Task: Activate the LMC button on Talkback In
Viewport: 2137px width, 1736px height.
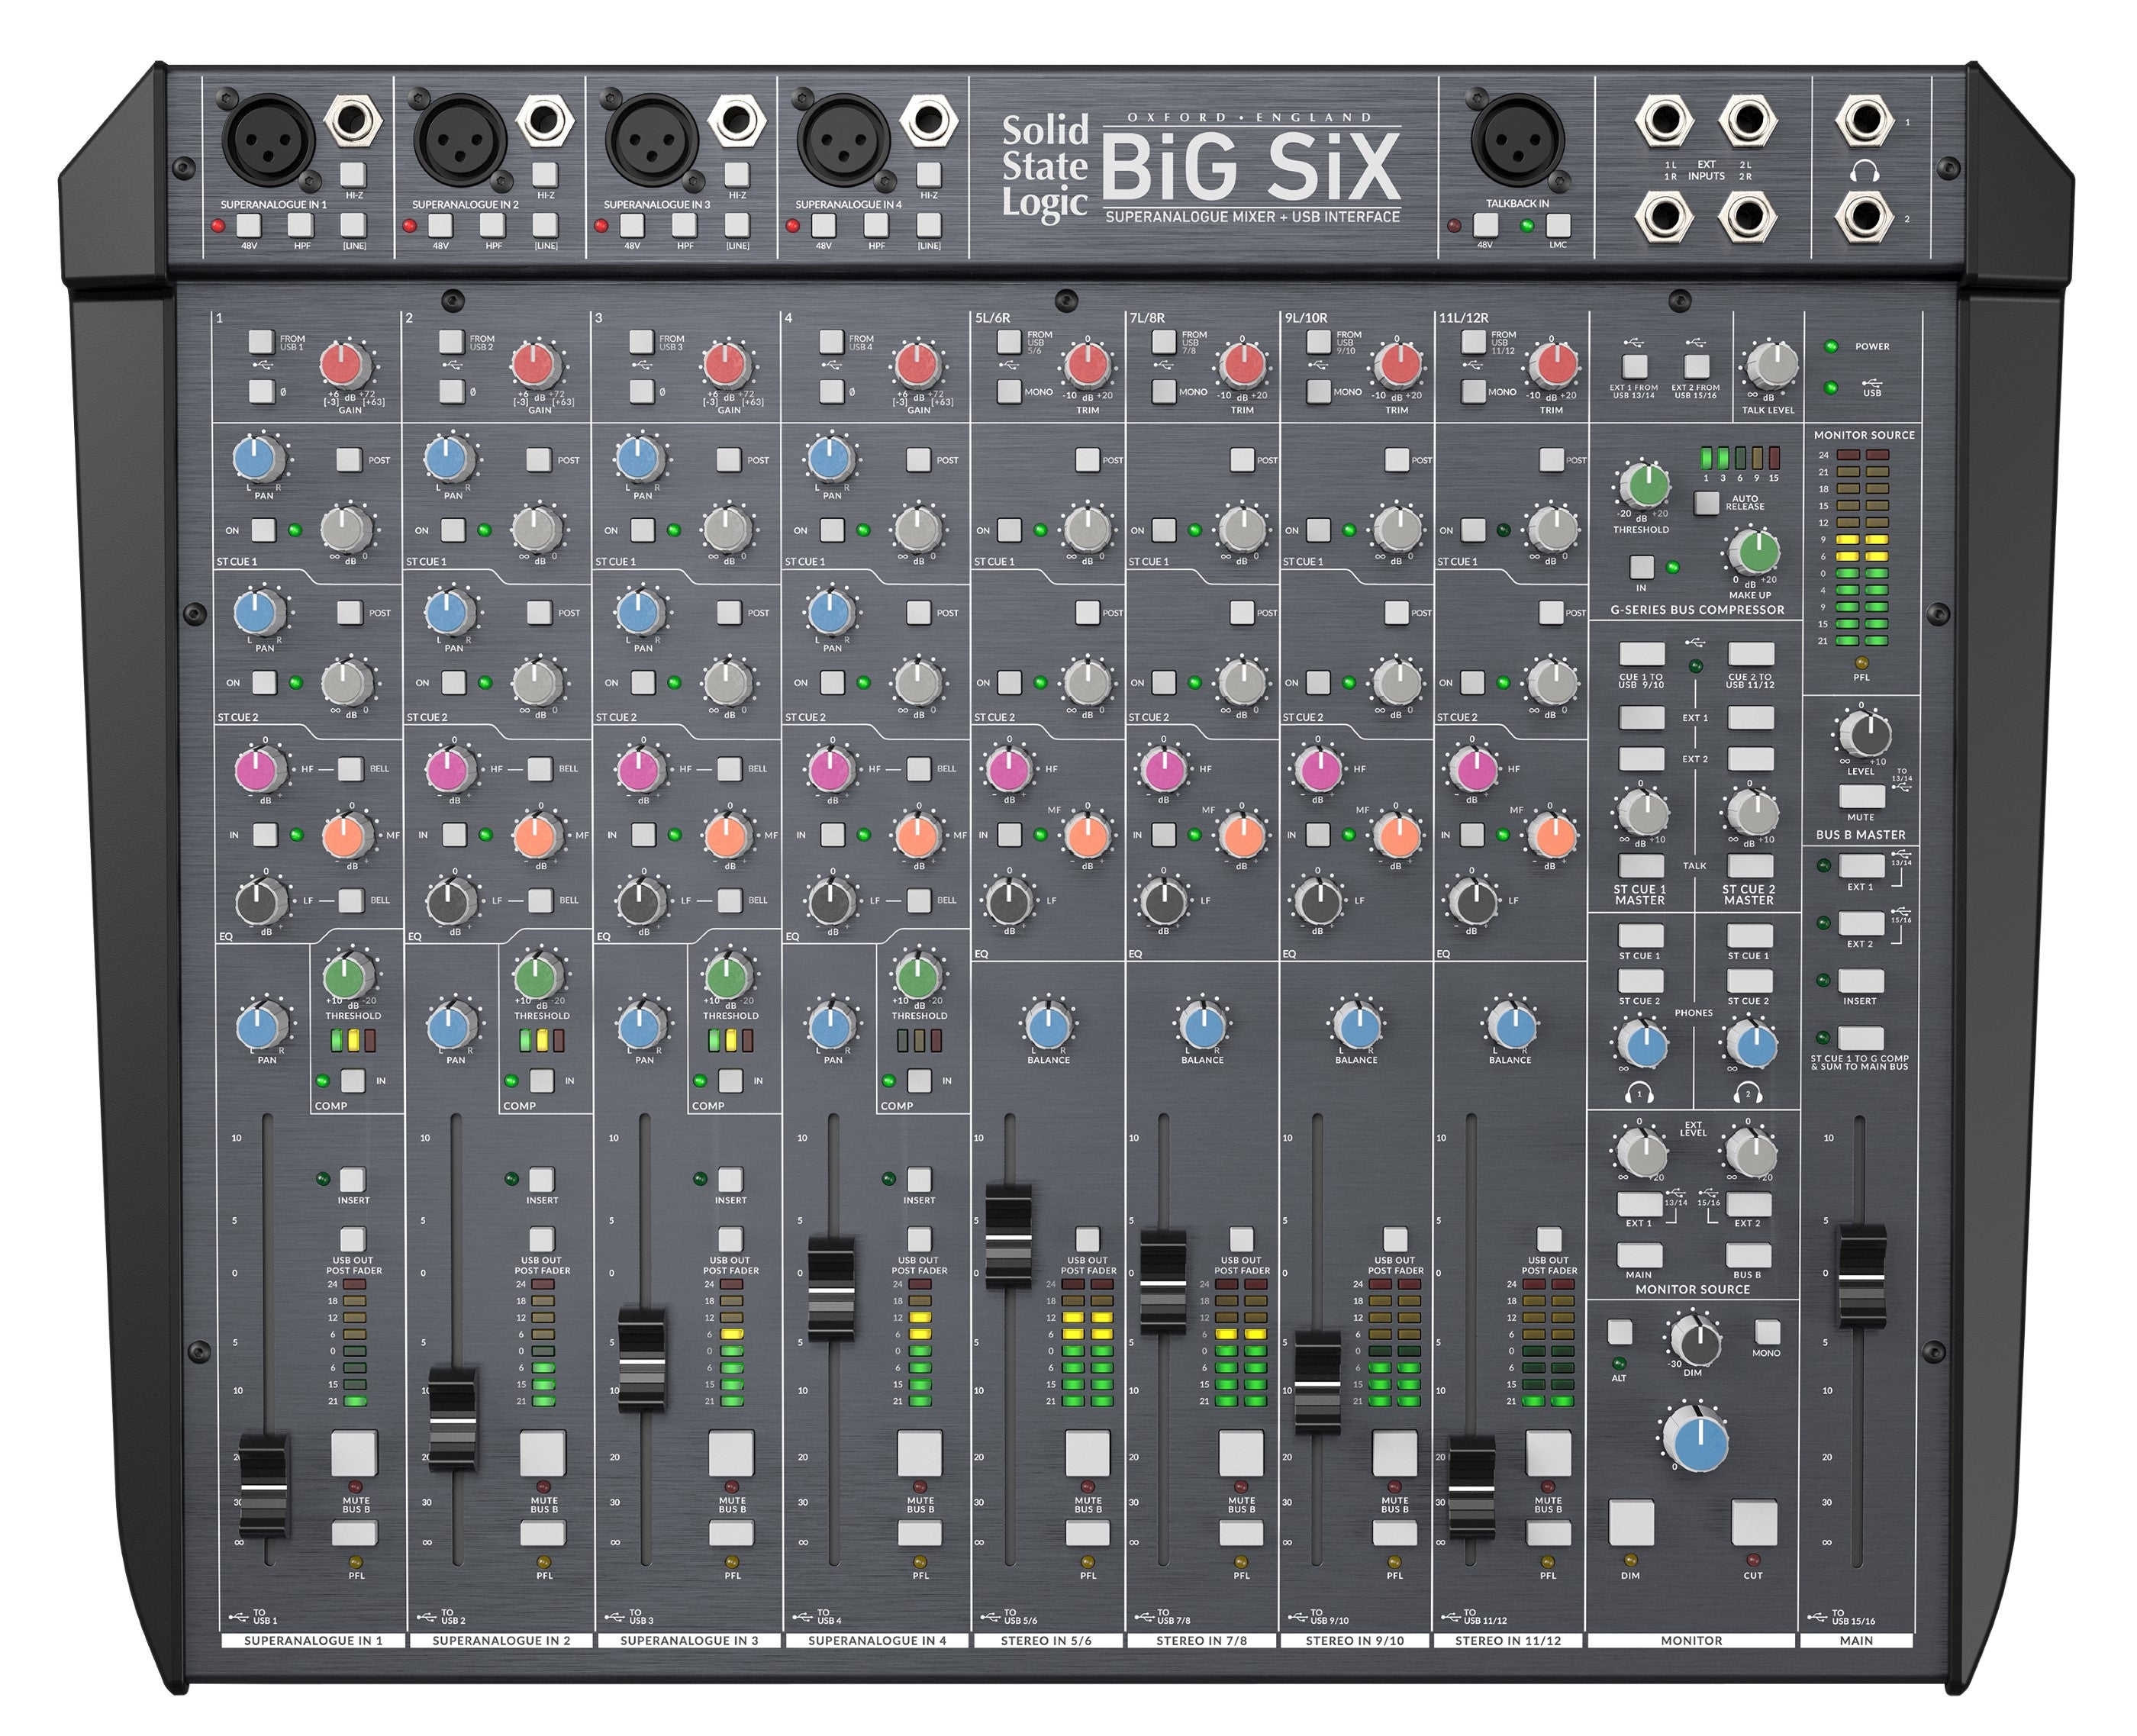Action: pos(1558,225)
